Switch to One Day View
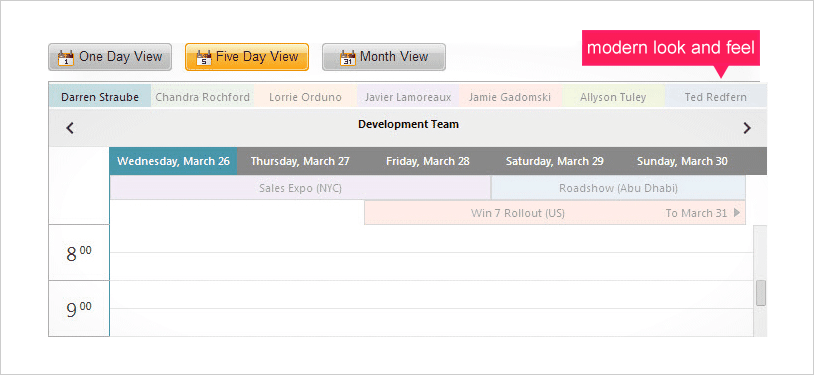The width and height of the screenshot is (814, 375). 110,57
